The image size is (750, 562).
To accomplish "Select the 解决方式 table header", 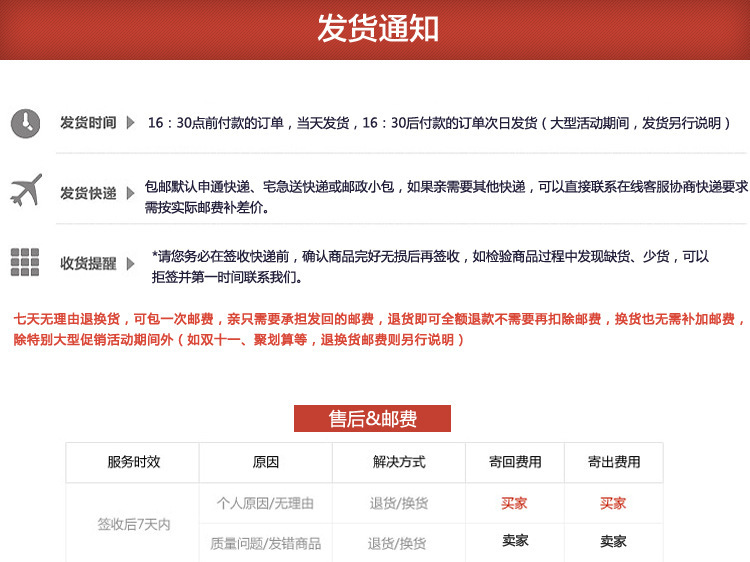I will (x=398, y=462).
